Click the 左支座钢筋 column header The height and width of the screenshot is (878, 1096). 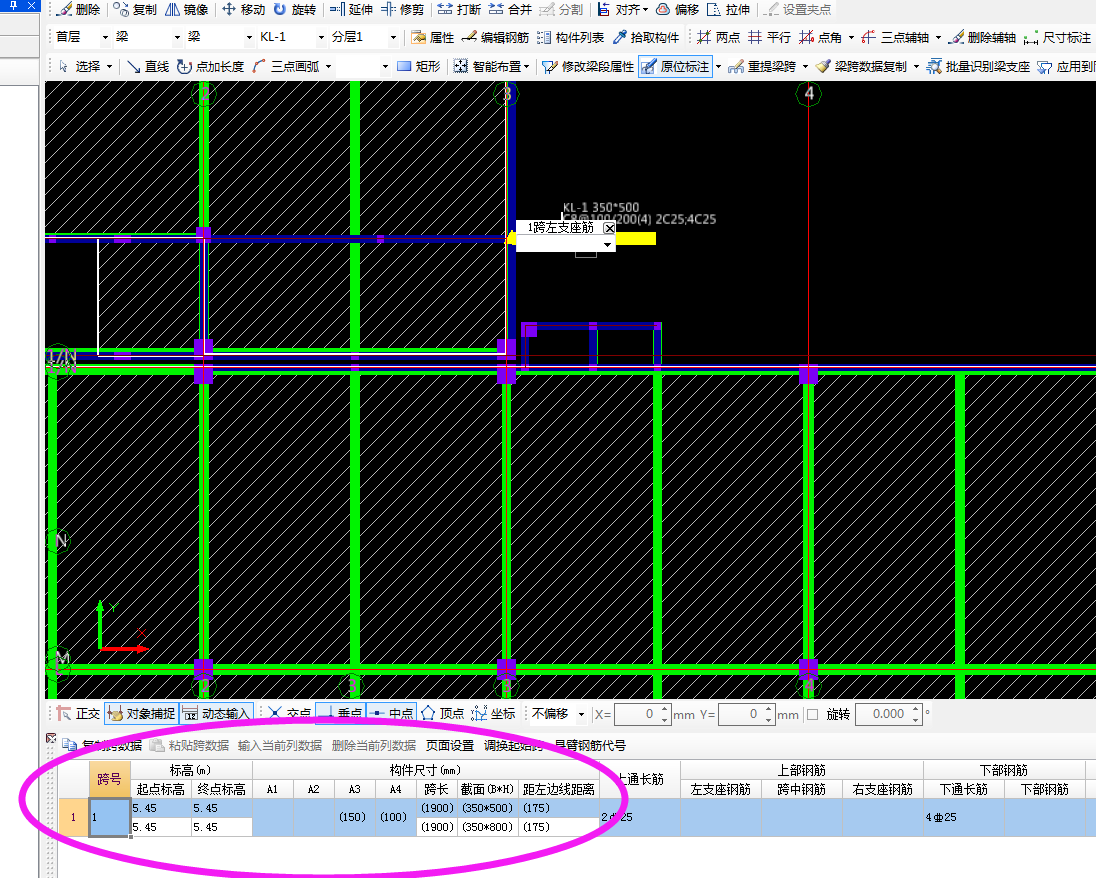pos(721,789)
